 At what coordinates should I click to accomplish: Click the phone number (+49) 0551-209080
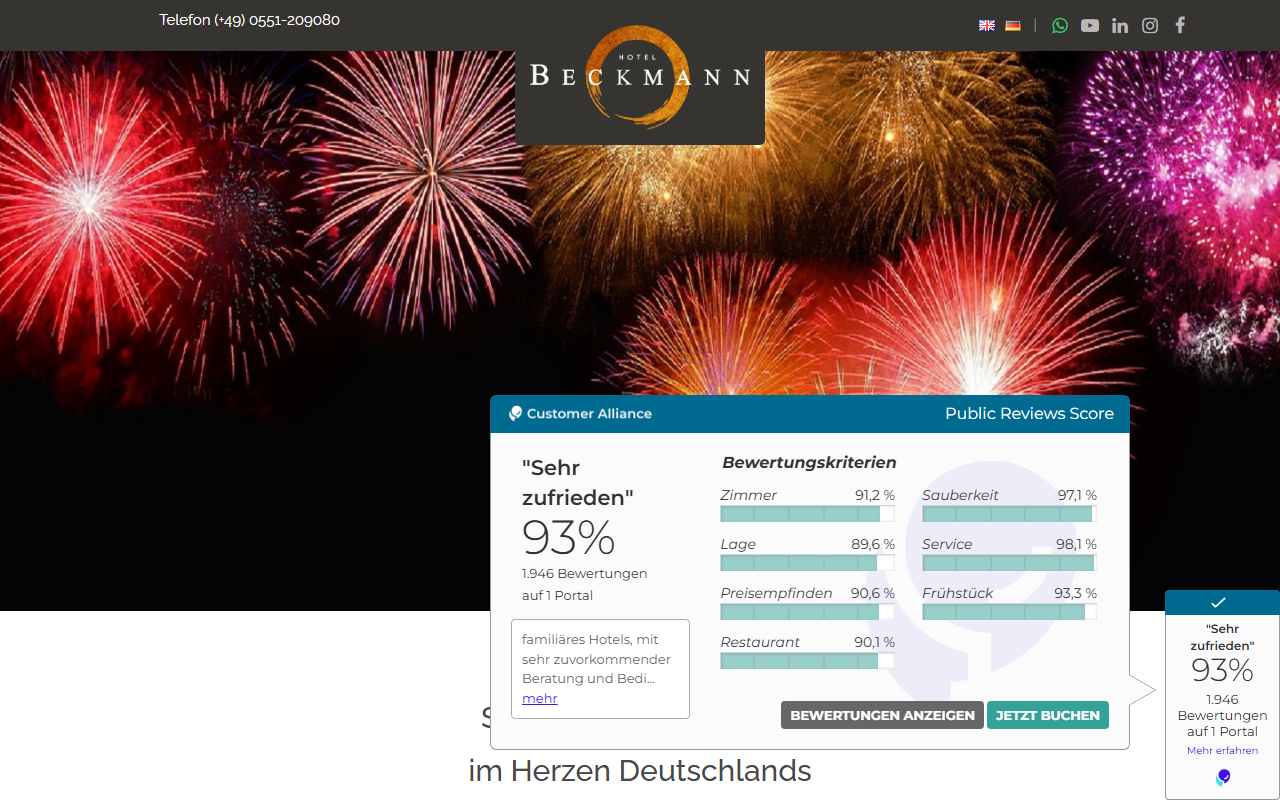click(x=277, y=20)
